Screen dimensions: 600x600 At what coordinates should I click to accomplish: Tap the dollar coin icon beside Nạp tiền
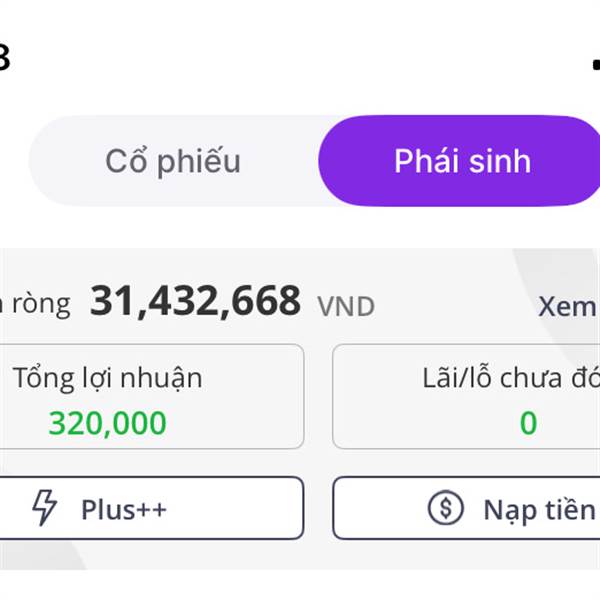pos(445,508)
